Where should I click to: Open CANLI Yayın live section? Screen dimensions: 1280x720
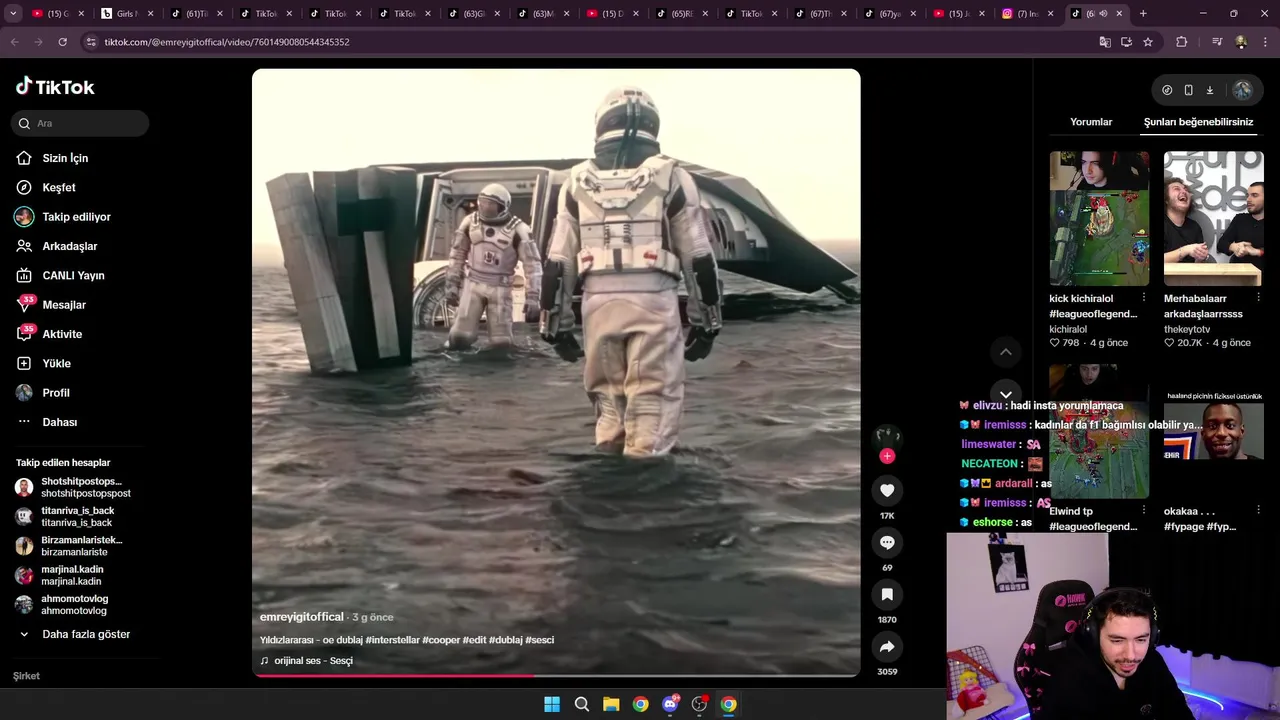pyautogui.click(x=73, y=275)
